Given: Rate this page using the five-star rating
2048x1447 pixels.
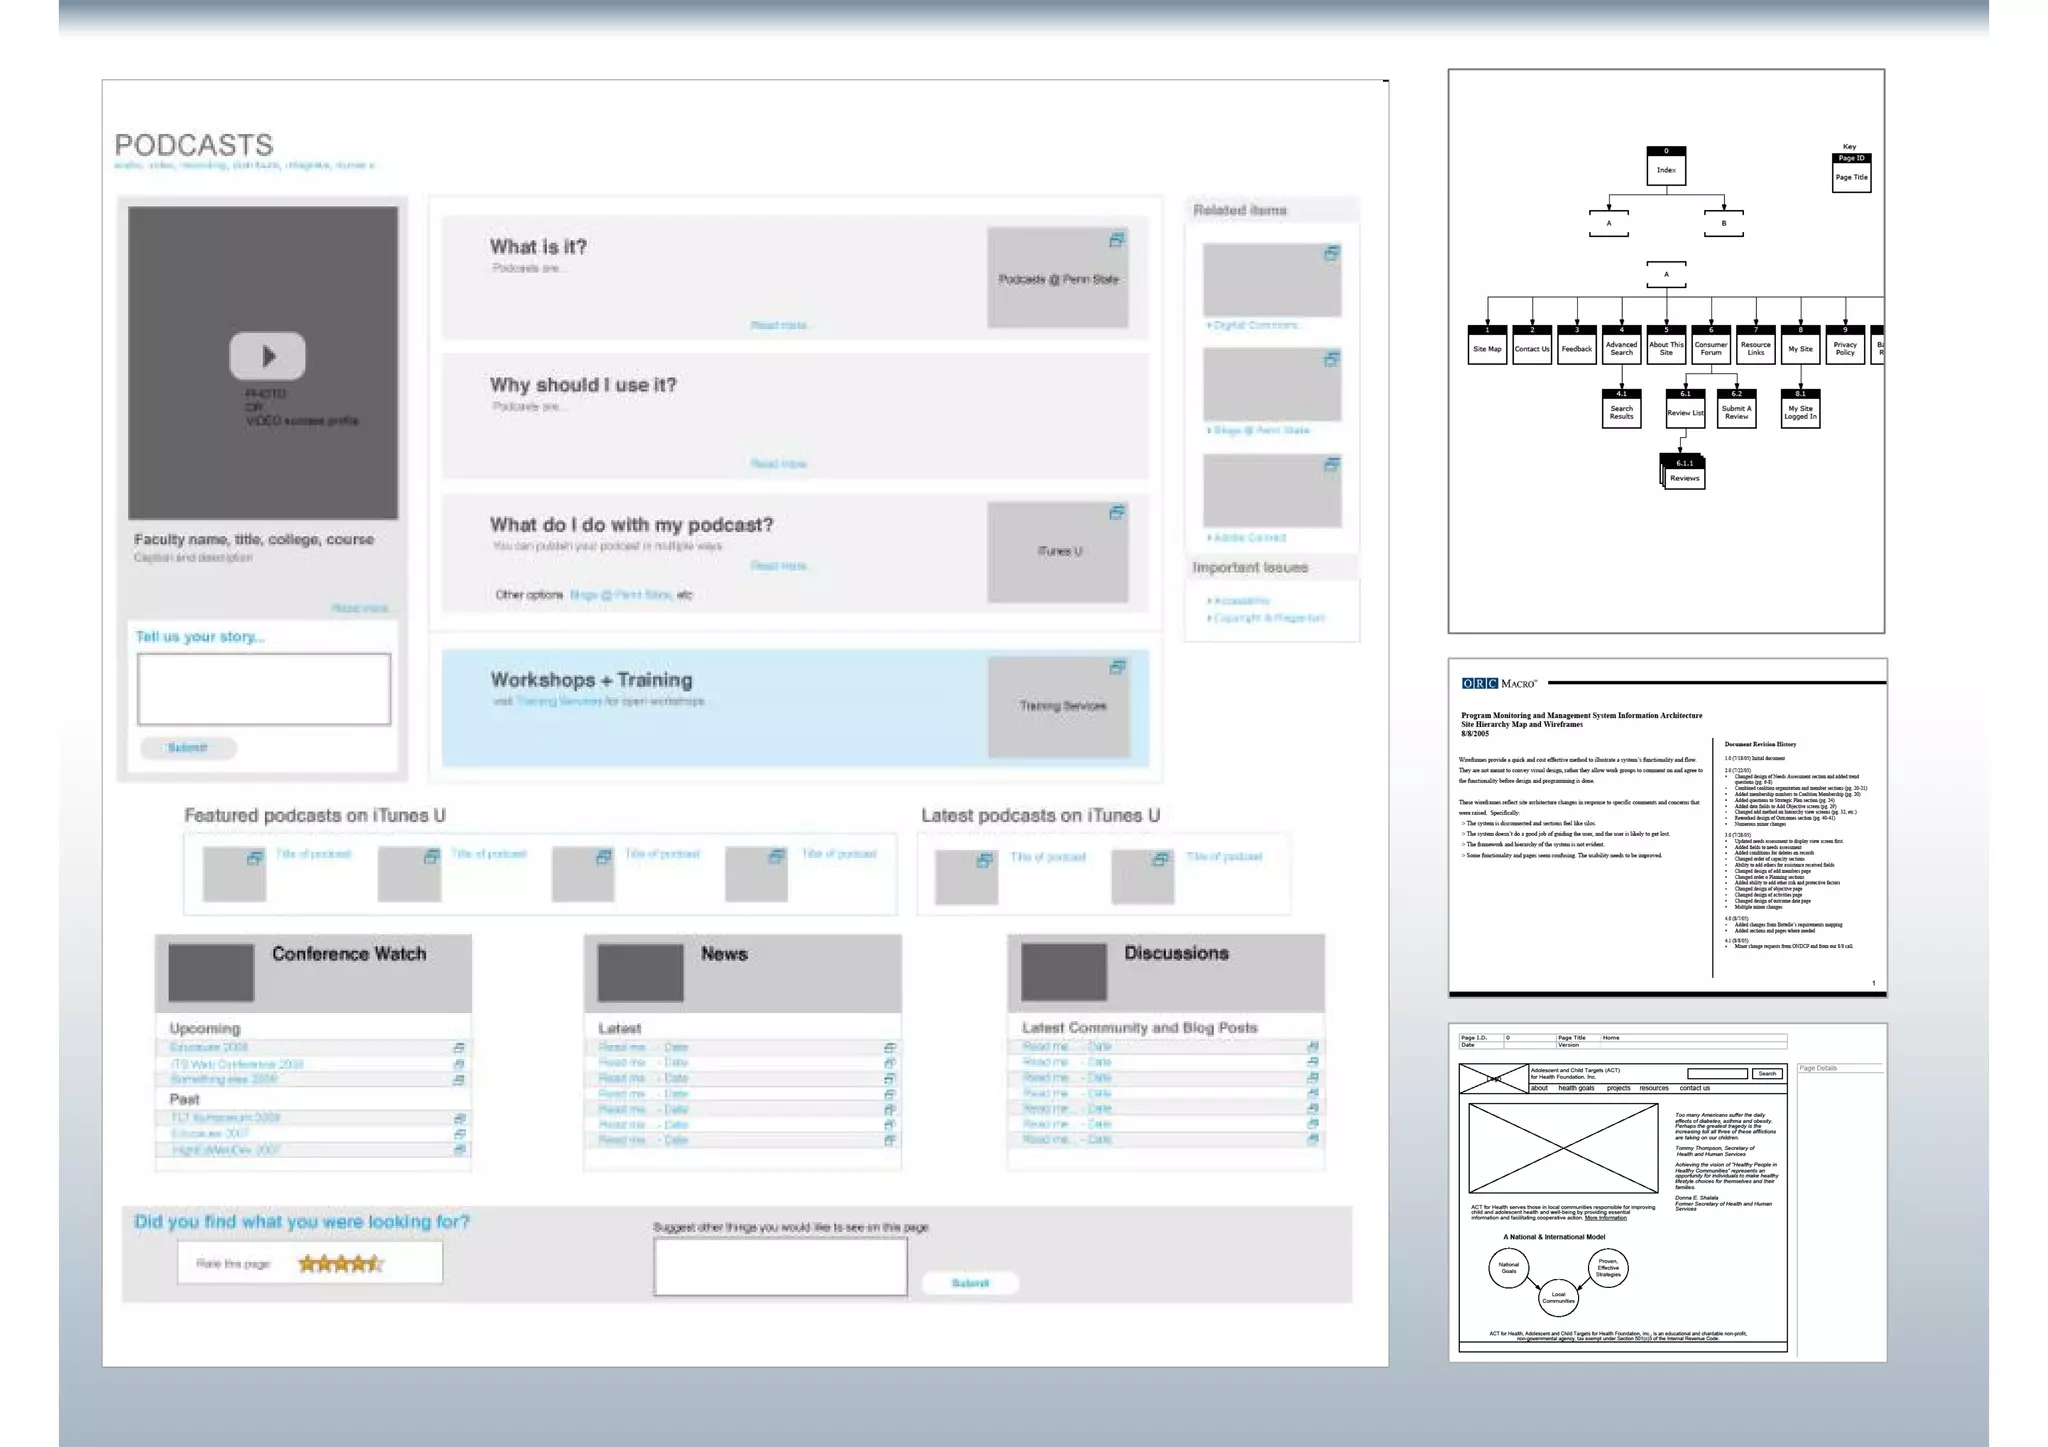Looking at the screenshot, I should pyautogui.click(x=340, y=1264).
